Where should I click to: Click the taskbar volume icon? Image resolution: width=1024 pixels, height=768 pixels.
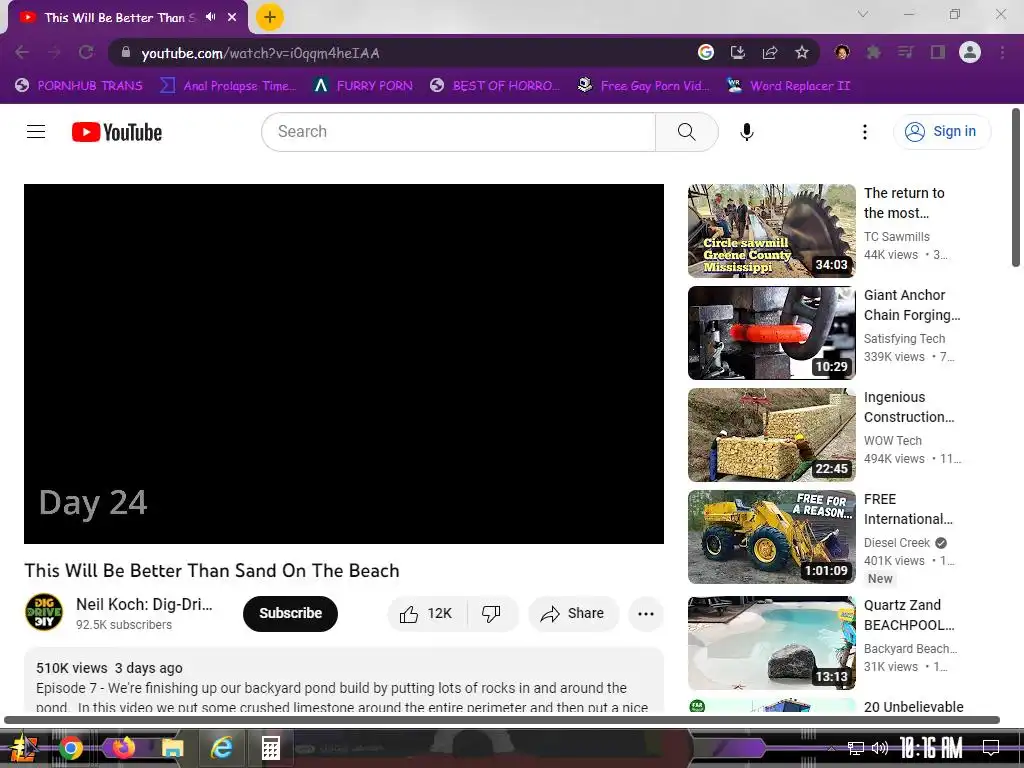coord(880,748)
